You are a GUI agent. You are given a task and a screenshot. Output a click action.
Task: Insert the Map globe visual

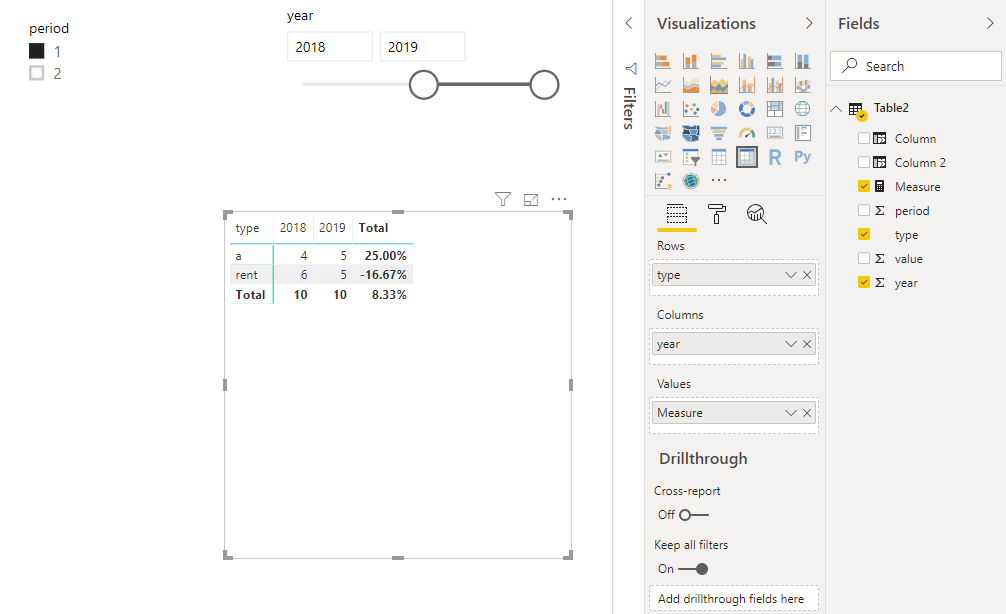(803, 109)
